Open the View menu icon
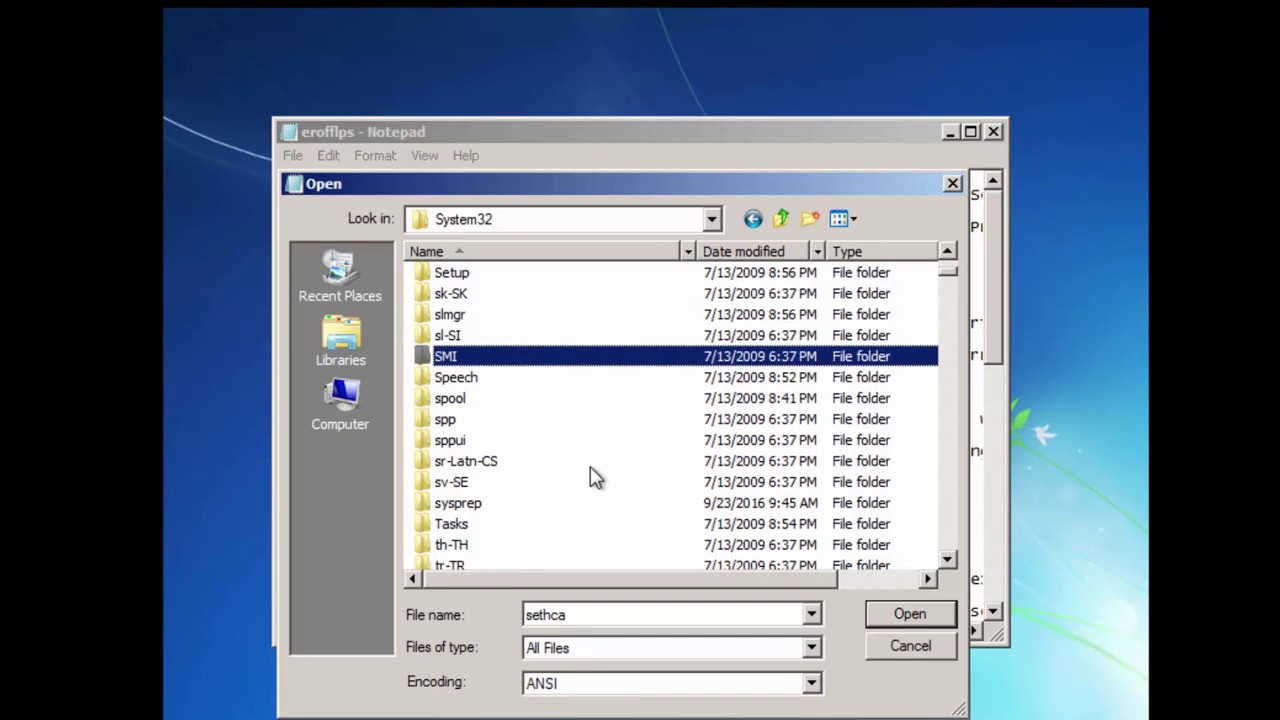1280x720 pixels. tap(838, 219)
